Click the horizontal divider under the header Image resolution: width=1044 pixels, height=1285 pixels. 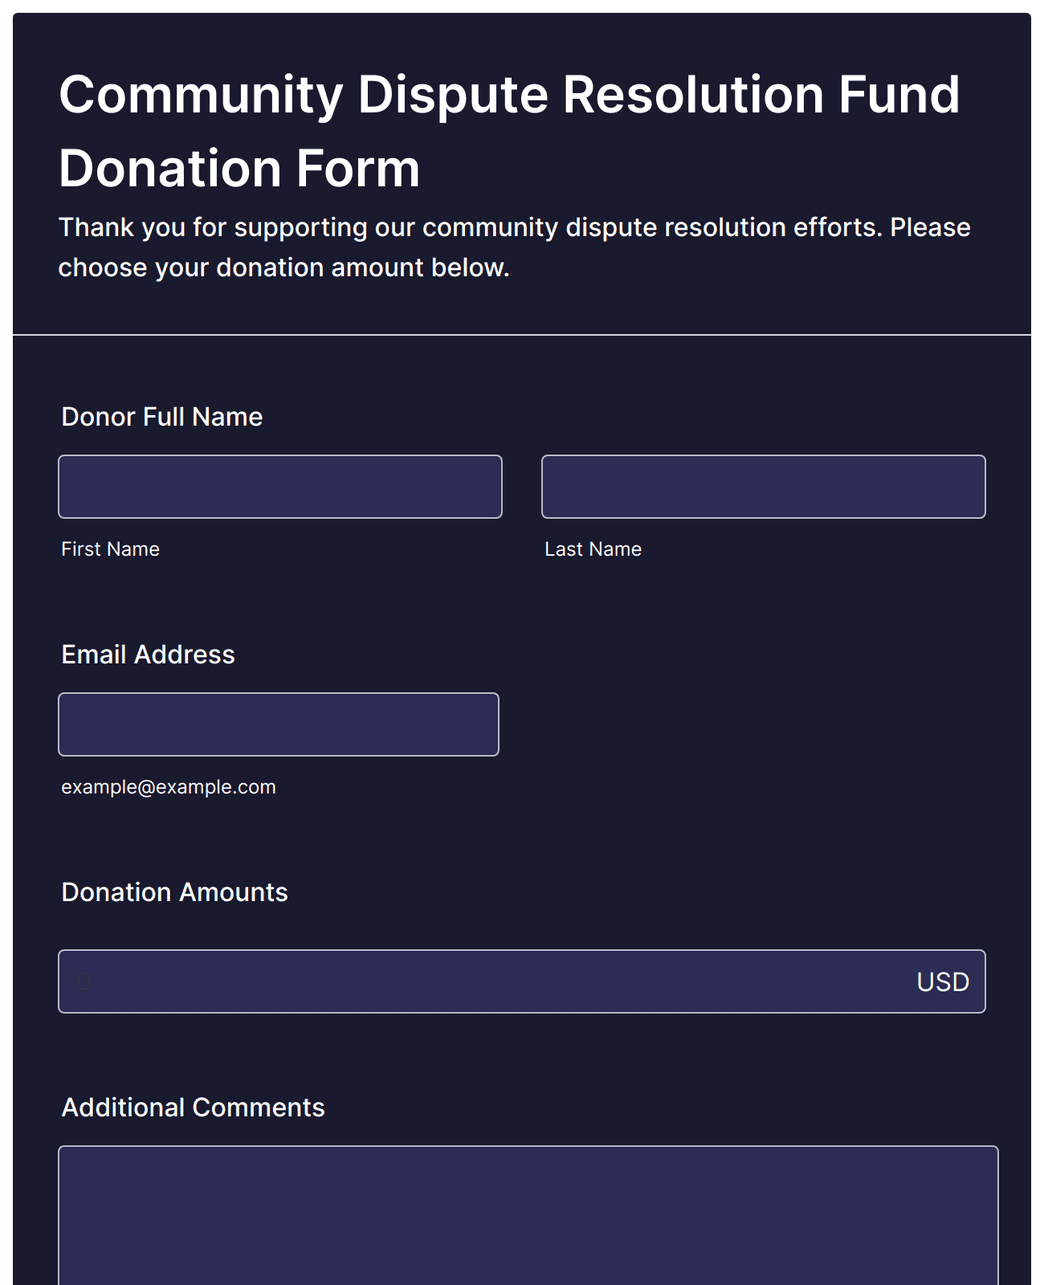coord(522,335)
